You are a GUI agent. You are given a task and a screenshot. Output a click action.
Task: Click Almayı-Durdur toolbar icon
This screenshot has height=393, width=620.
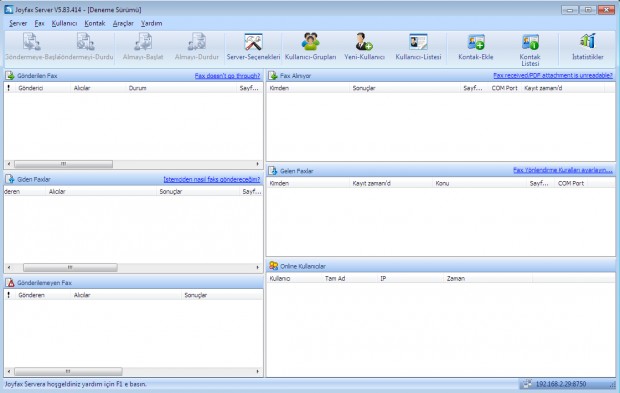pyautogui.click(x=197, y=42)
